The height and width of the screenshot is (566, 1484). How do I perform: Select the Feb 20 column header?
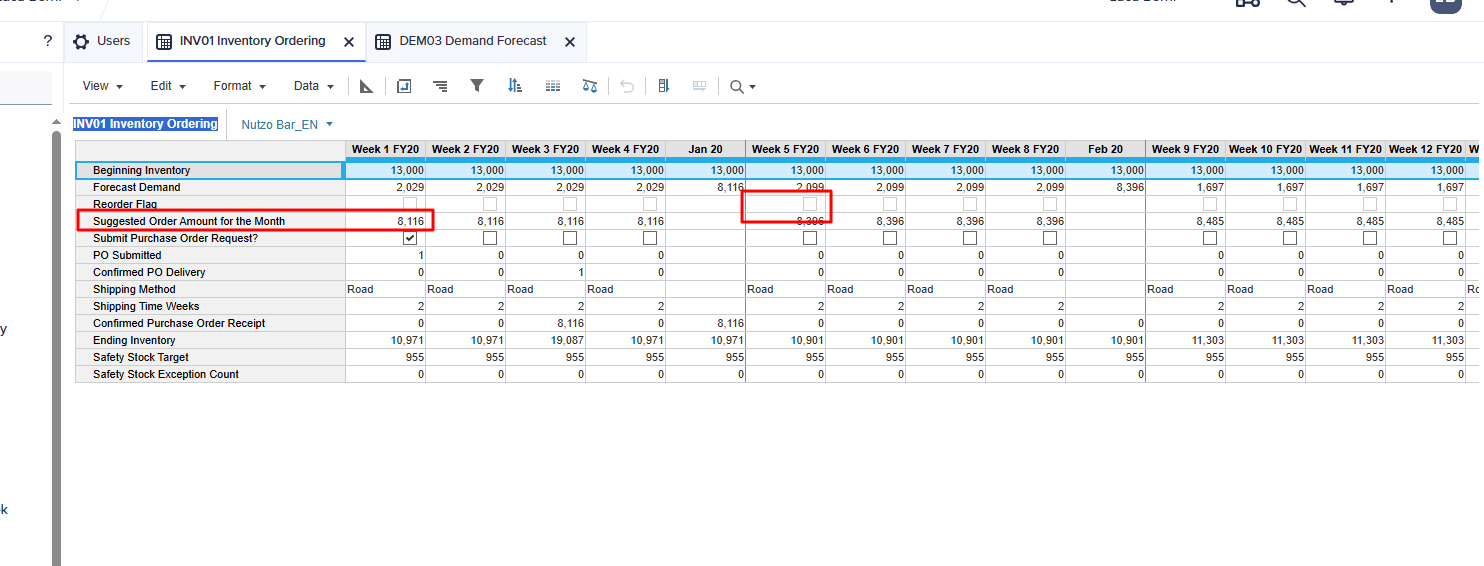click(1105, 149)
